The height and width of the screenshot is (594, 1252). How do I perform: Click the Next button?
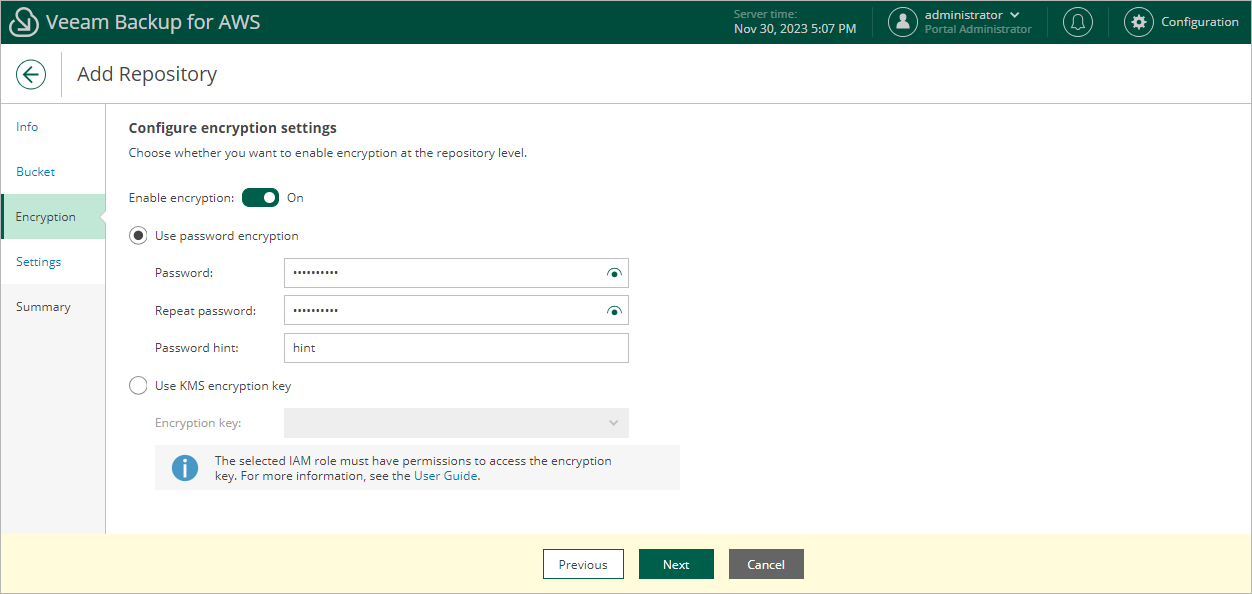click(676, 564)
